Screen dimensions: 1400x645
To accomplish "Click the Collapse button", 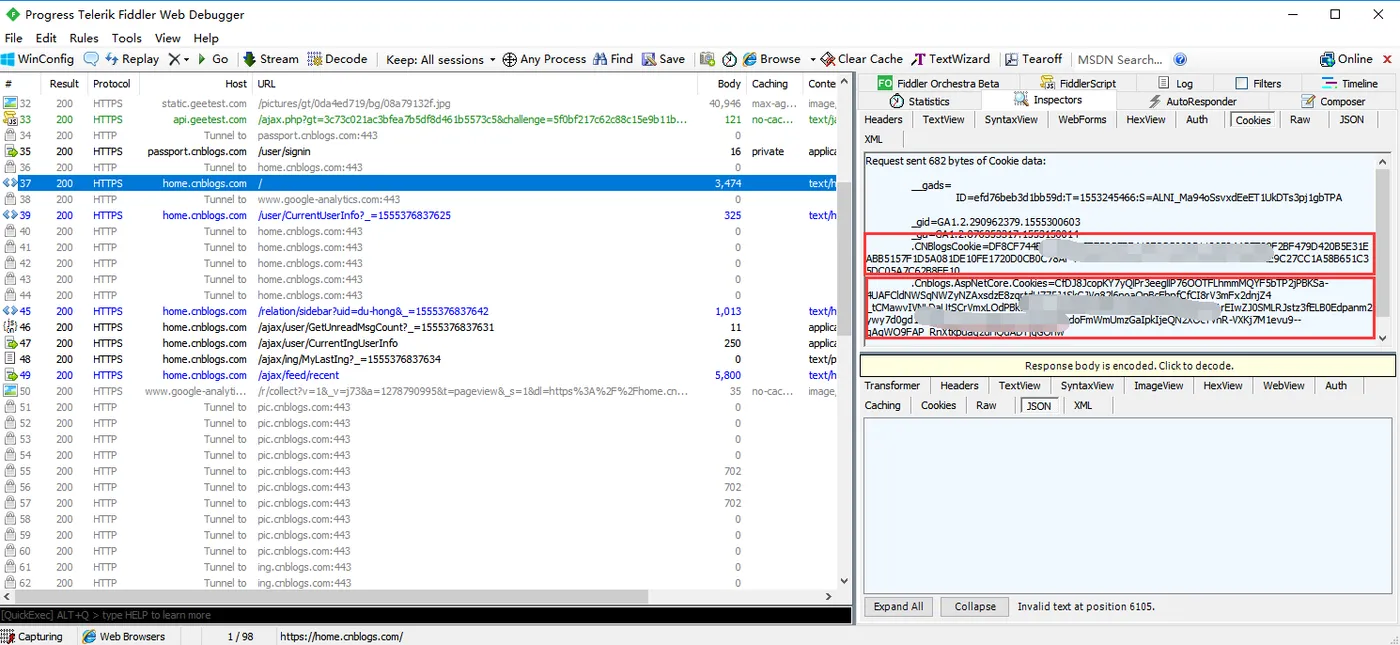I will click(975, 606).
